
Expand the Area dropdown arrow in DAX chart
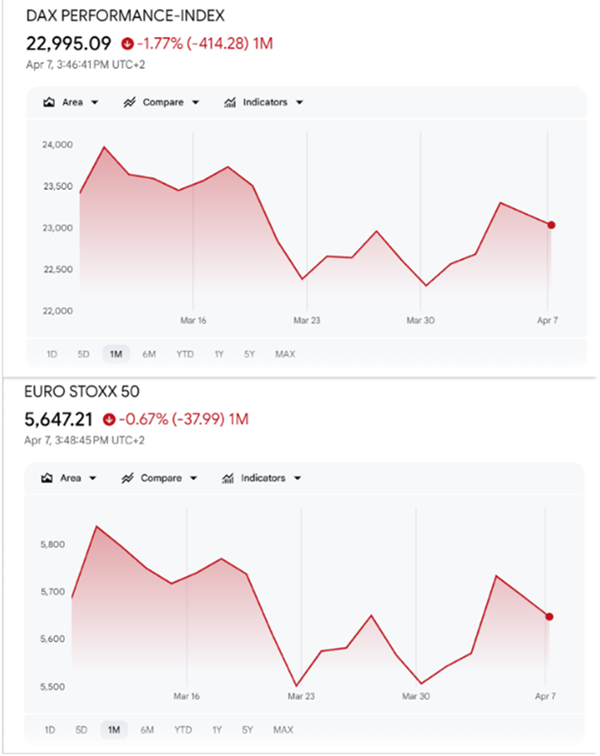tap(95, 103)
